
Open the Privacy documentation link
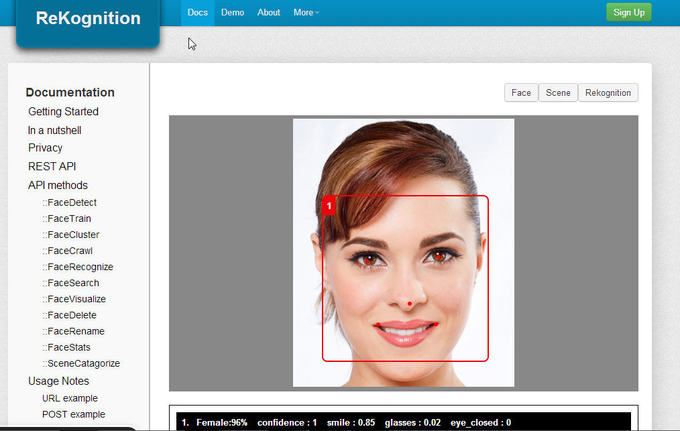pos(45,148)
